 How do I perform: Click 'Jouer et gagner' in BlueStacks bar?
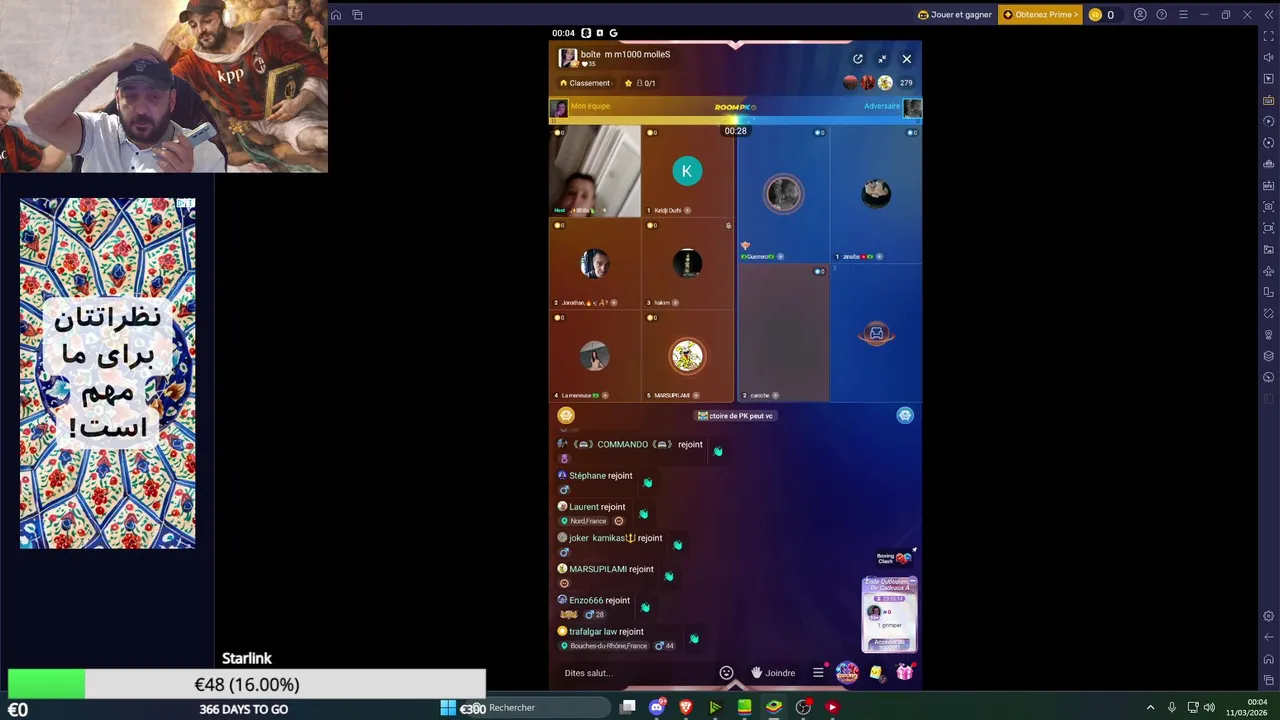955,15
